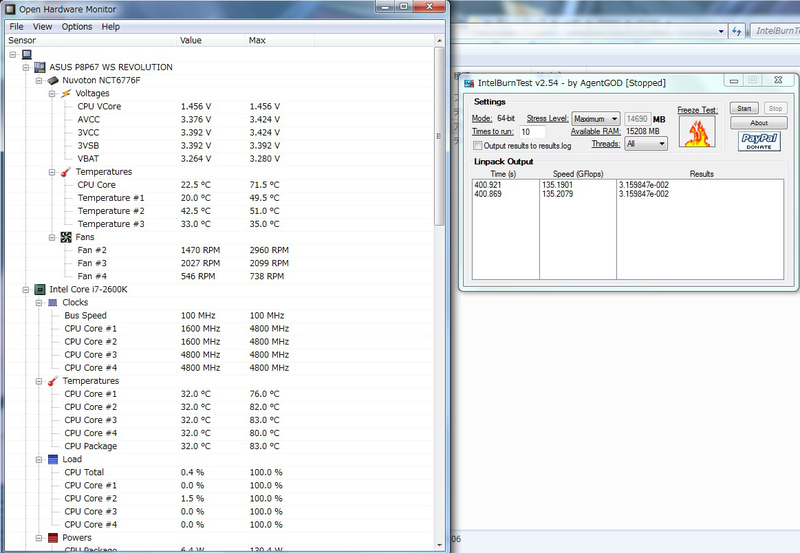Click the Clocks group icon
Image resolution: width=800 pixels, height=553 pixels.
click(53, 303)
